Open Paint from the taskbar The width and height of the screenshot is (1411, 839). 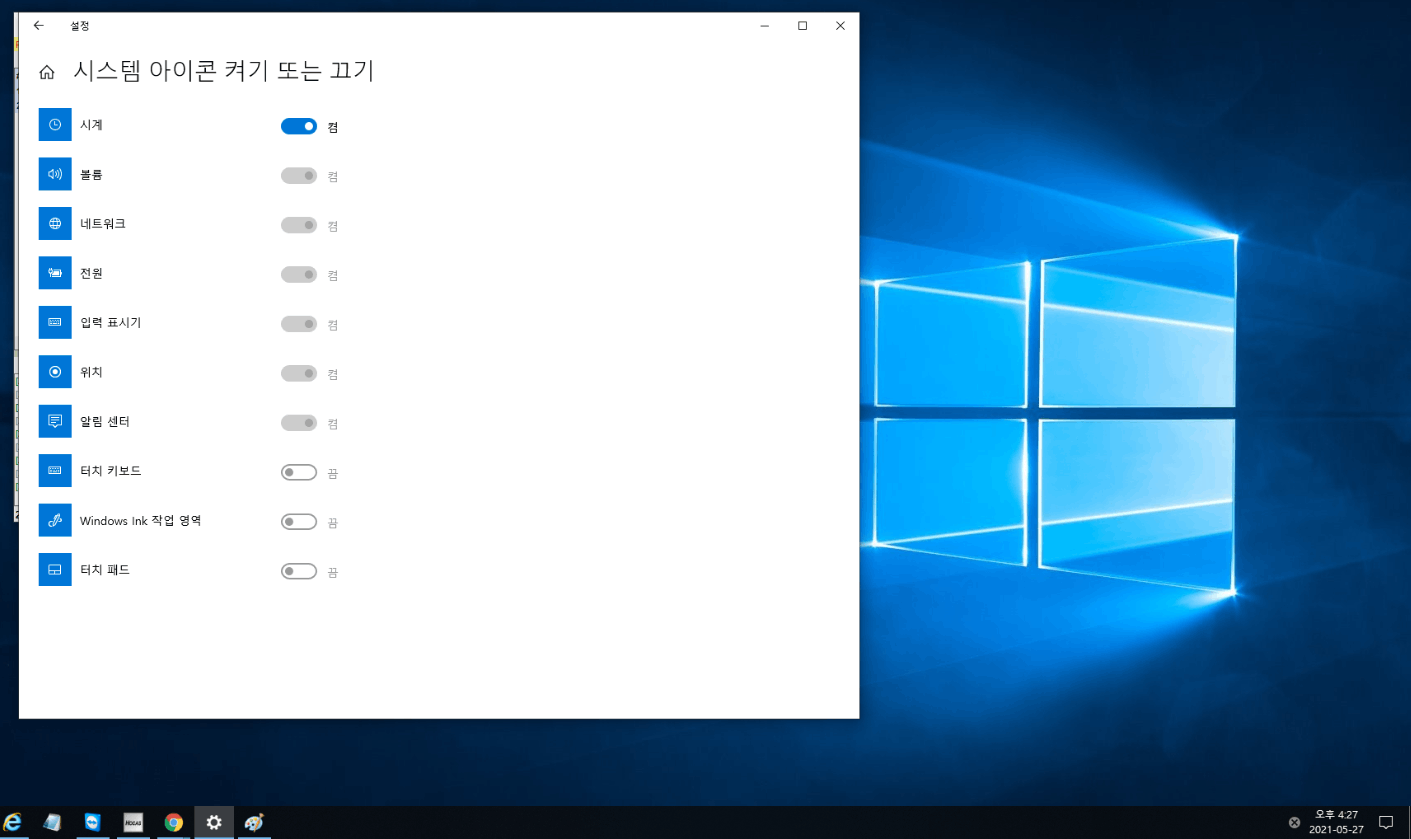(254, 822)
